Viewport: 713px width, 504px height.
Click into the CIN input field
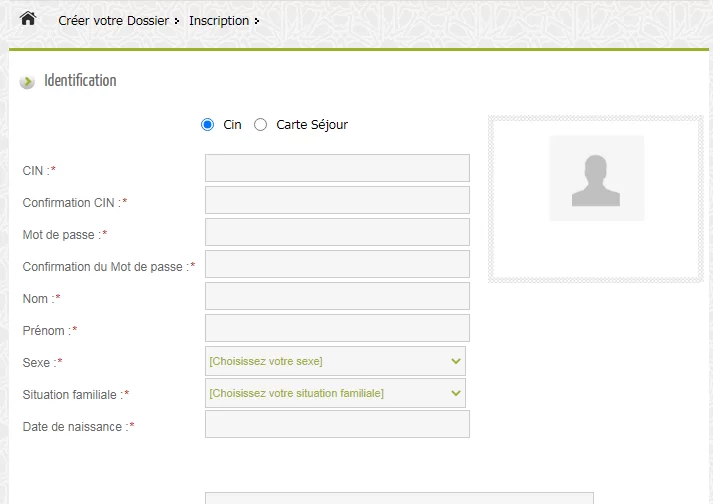click(337, 168)
